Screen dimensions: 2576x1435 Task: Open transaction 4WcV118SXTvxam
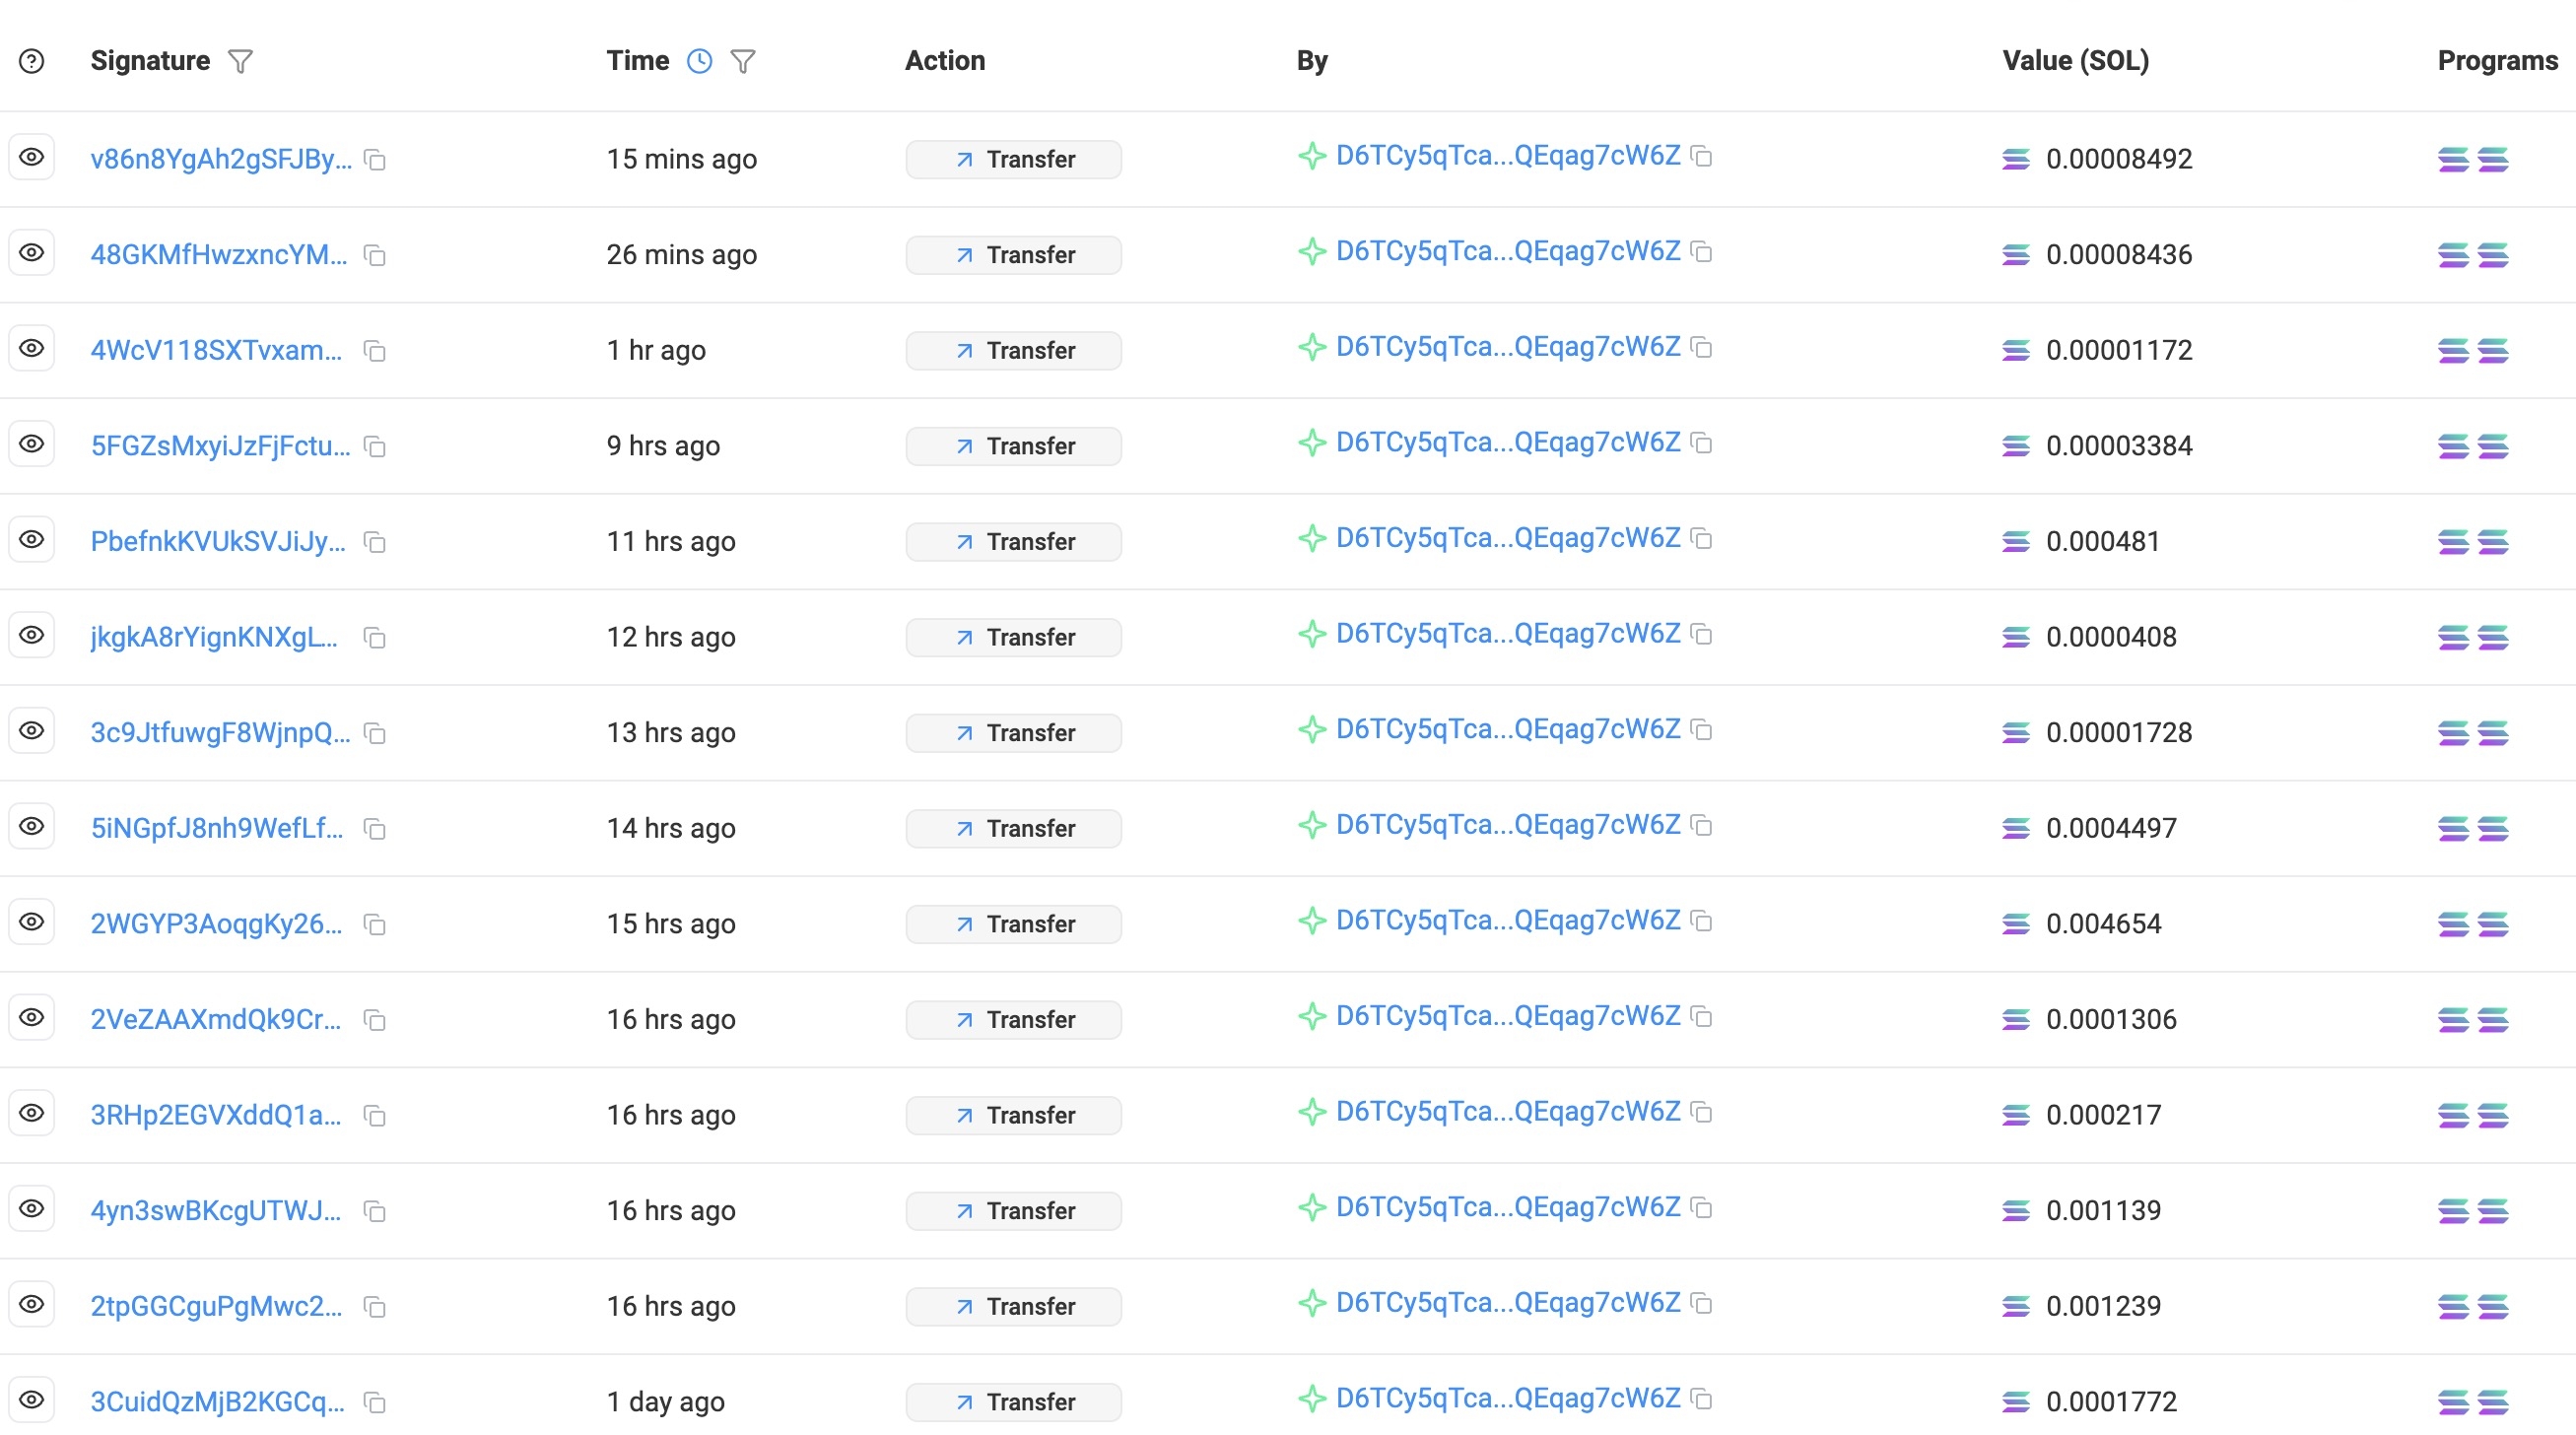tap(216, 351)
